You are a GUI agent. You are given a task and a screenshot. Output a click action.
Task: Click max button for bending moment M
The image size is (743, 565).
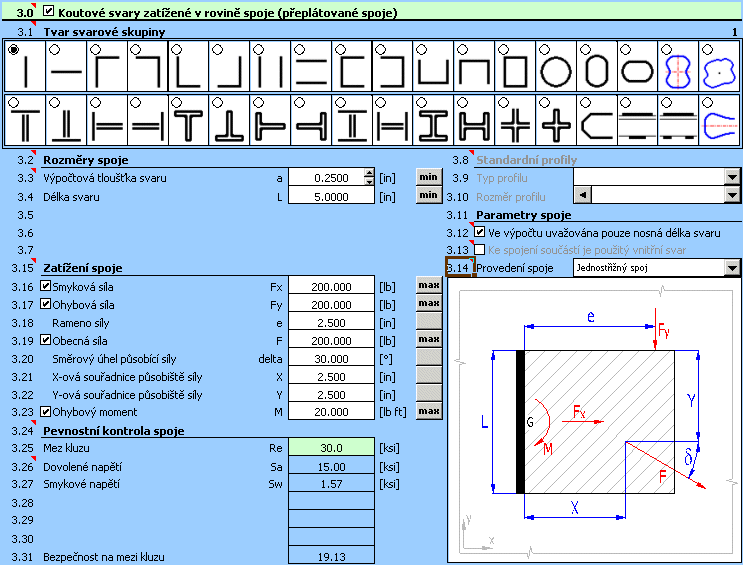[429, 411]
